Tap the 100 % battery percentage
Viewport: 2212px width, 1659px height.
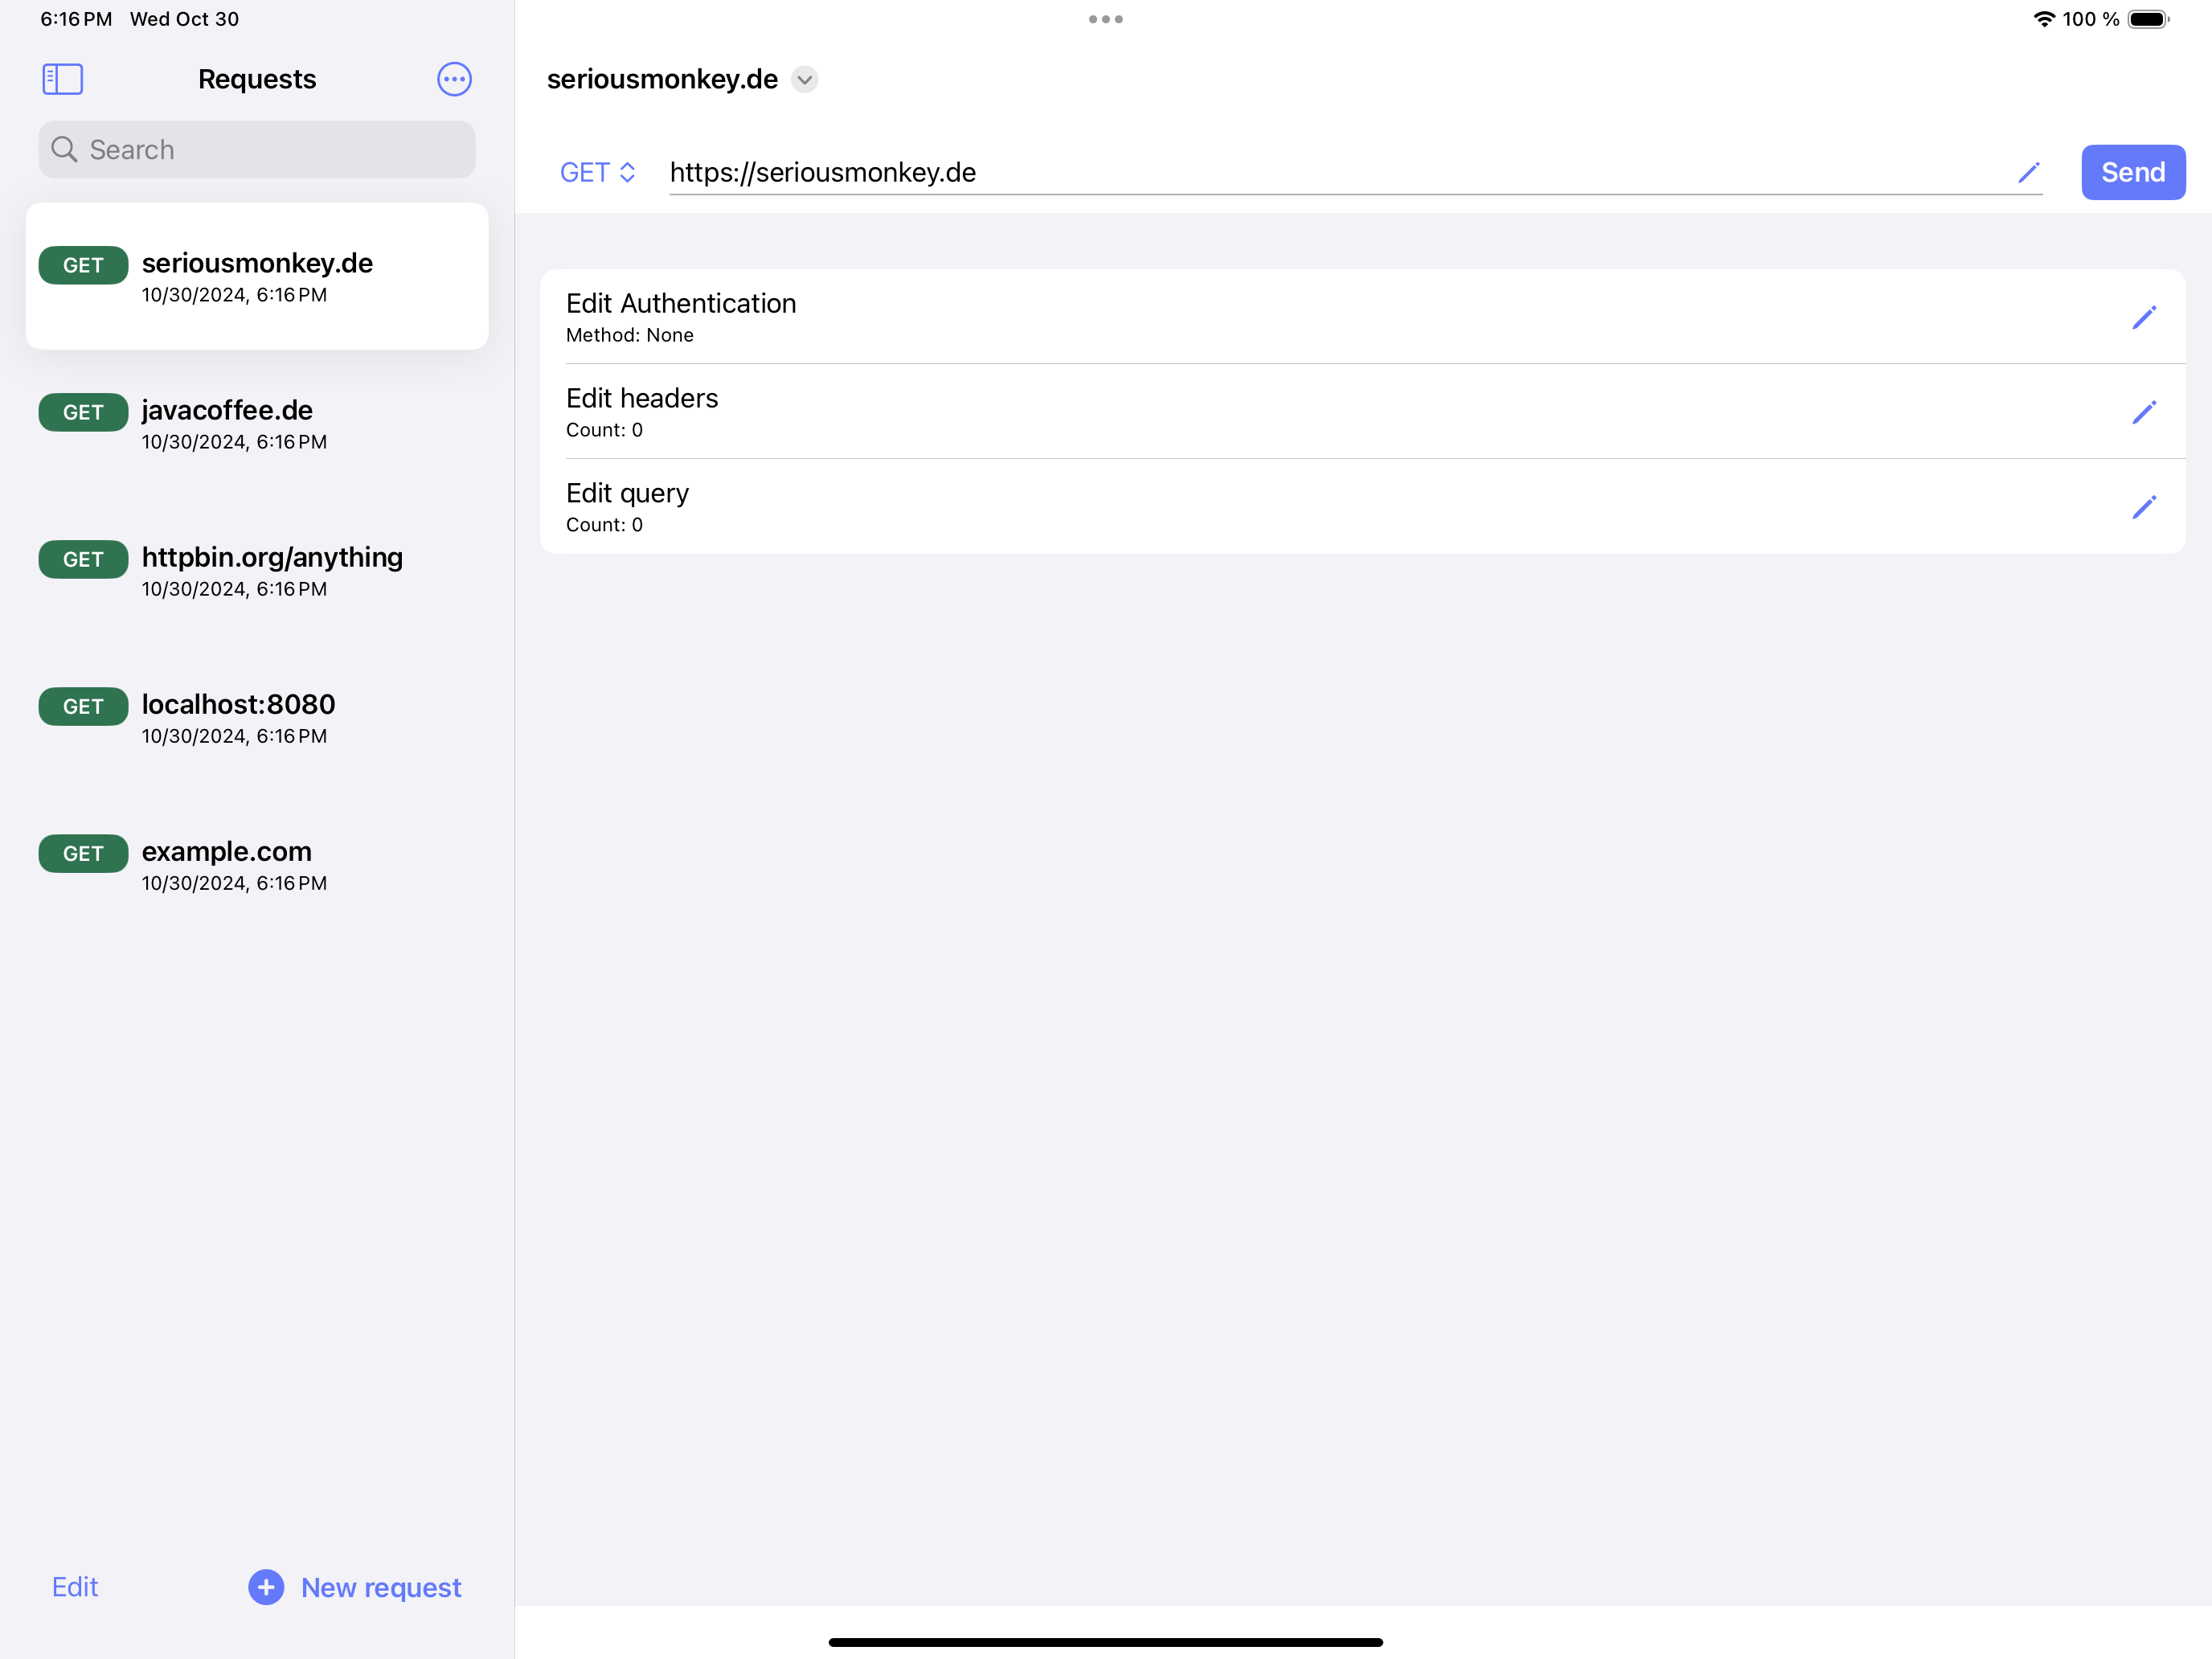pyautogui.click(x=2090, y=19)
